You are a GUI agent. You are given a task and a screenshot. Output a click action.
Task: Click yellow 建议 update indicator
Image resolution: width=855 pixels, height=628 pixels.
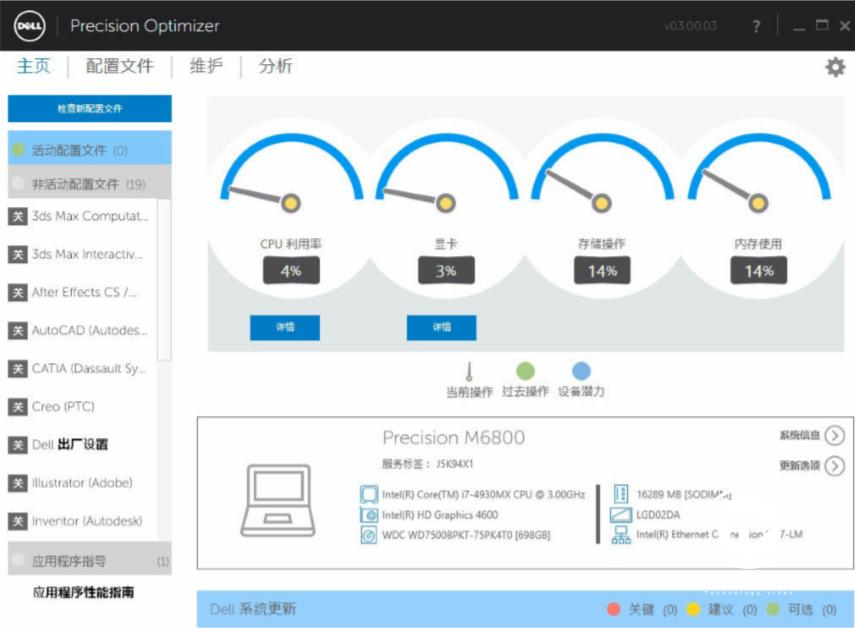click(x=693, y=609)
